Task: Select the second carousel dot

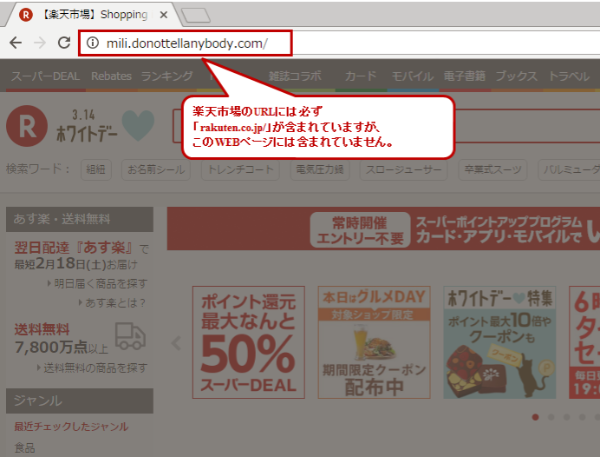Action: (x=551, y=417)
